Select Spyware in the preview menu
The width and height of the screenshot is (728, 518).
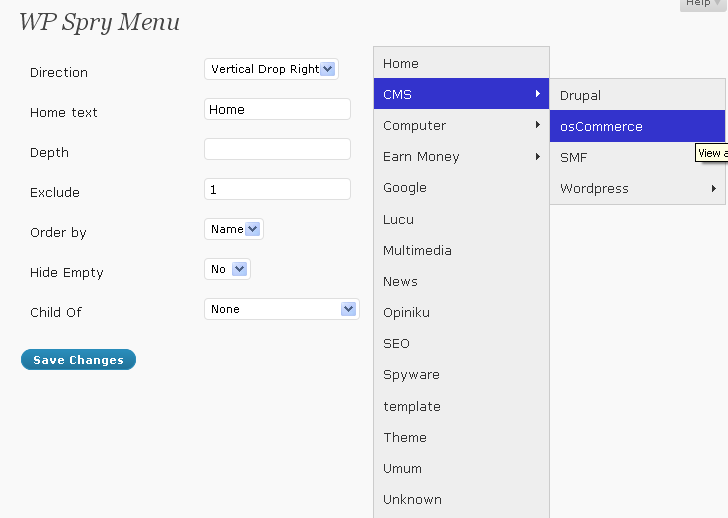coord(461,375)
